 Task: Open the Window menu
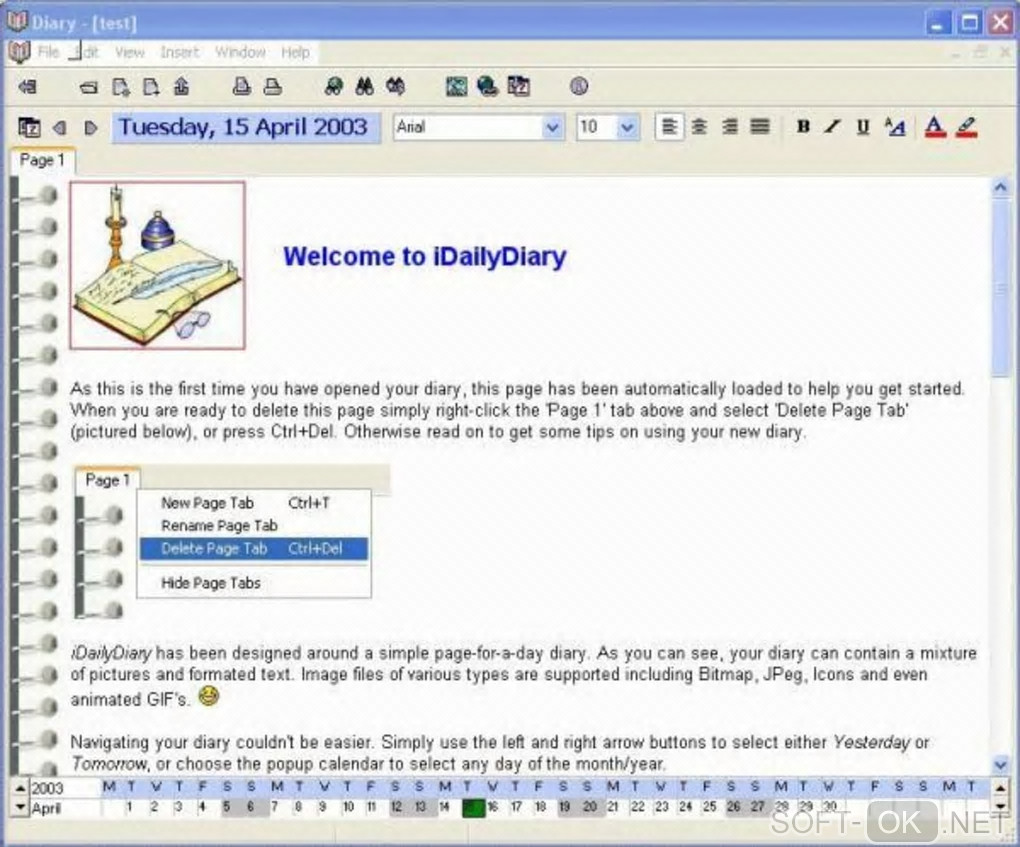[x=240, y=52]
